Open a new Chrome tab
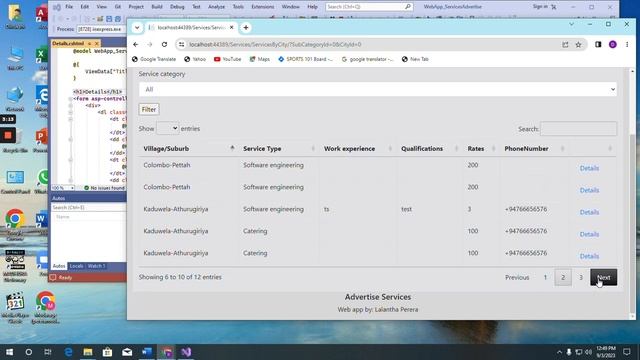The height and width of the screenshot is (360, 640). coord(246,27)
